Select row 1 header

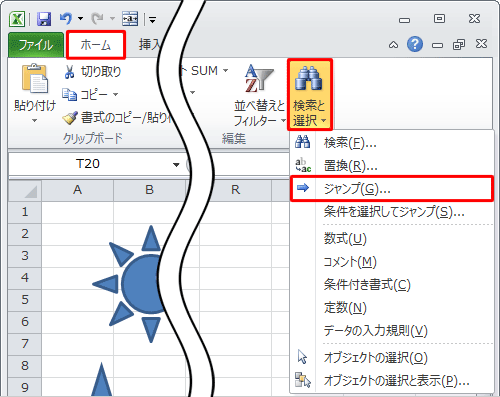25,212
